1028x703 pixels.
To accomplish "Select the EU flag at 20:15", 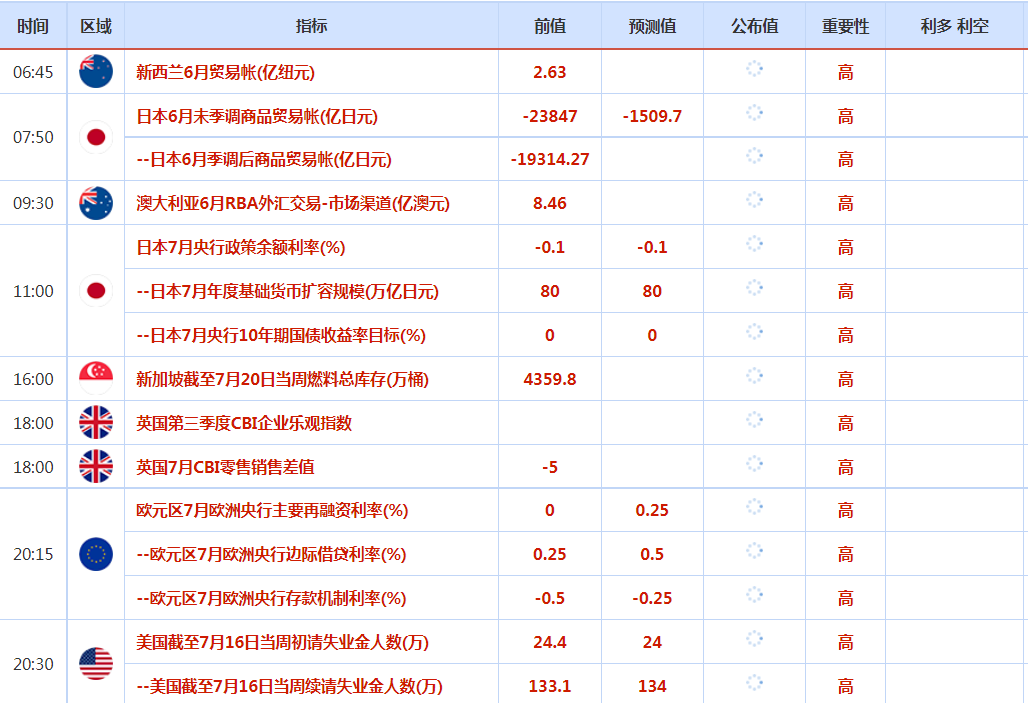I will [96, 554].
